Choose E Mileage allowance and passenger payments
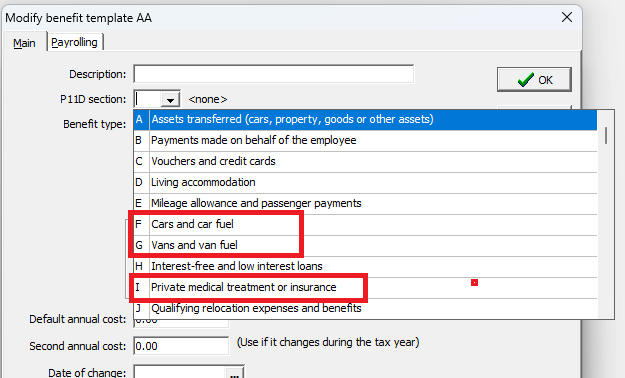The height and width of the screenshot is (378, 625). [365, 203]
